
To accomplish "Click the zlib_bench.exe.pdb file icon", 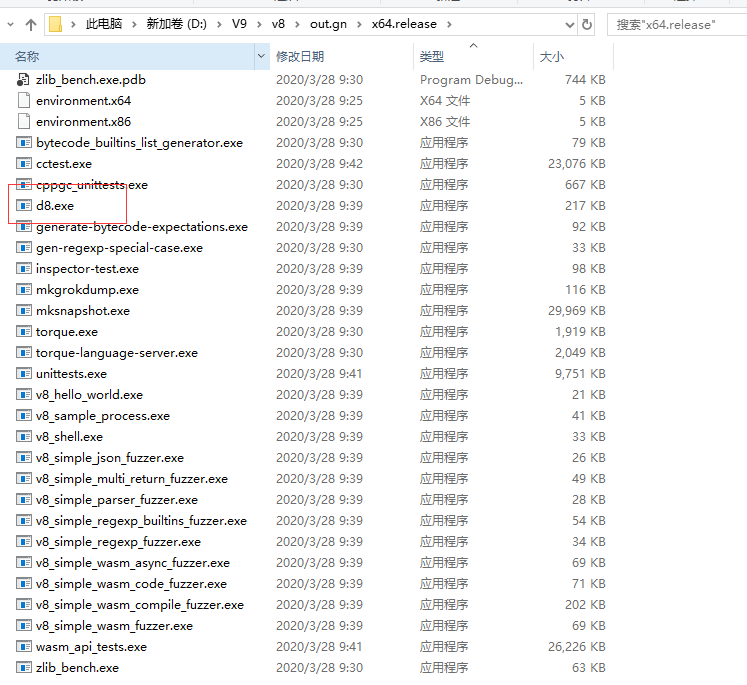I will [x=24, y=80].
